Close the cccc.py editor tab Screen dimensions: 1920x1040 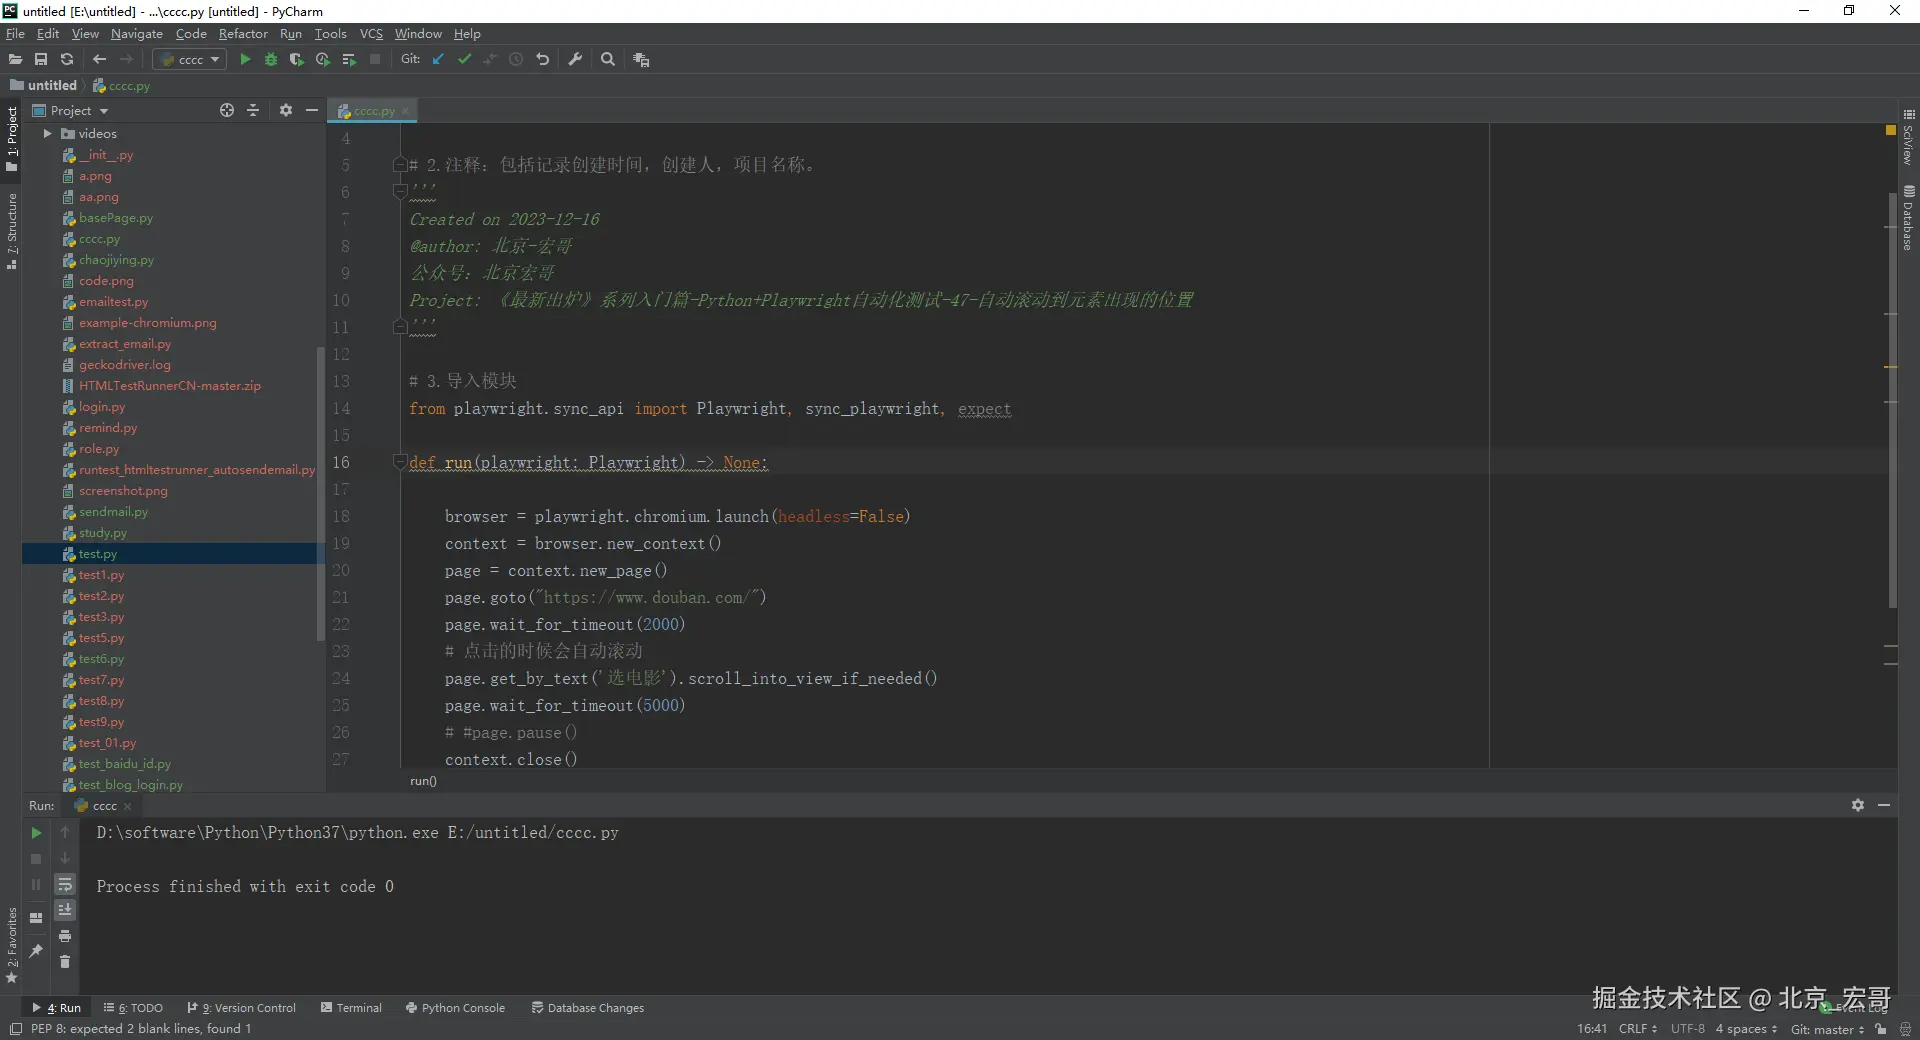coord(405,111)
